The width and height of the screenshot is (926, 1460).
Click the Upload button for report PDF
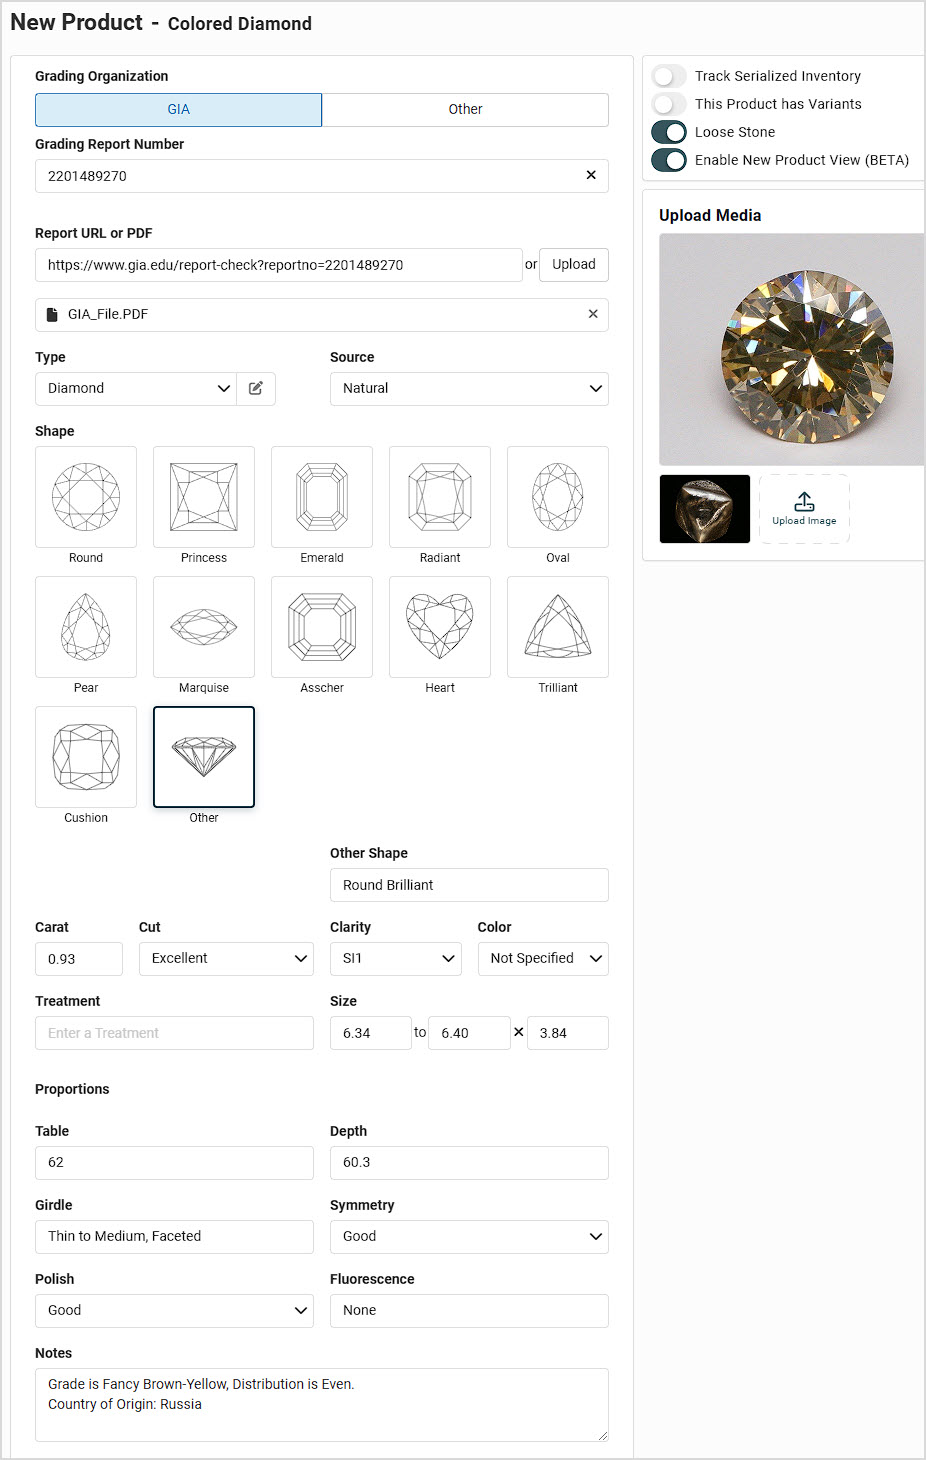574,265
